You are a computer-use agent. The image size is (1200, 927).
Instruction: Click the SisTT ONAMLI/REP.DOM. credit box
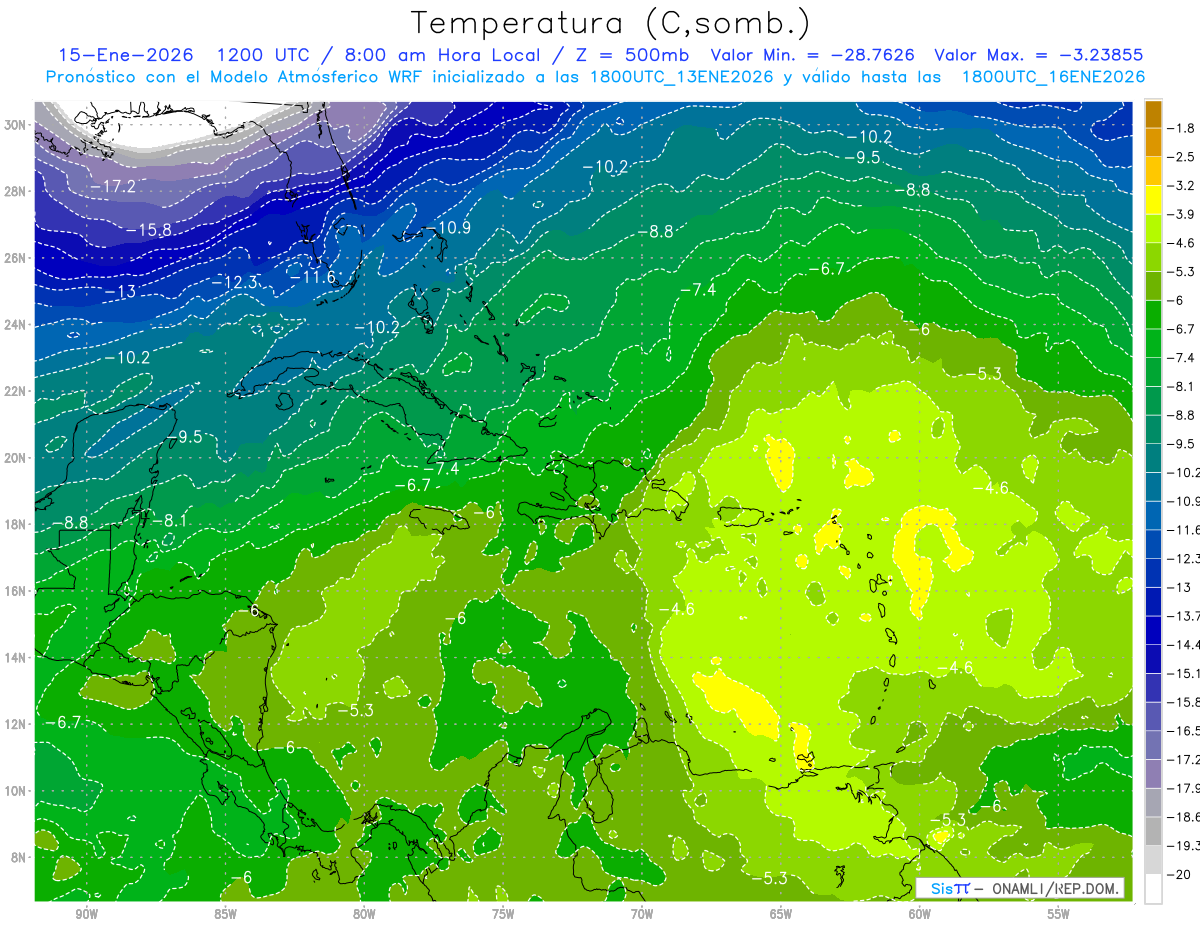tap(1020, 888)
